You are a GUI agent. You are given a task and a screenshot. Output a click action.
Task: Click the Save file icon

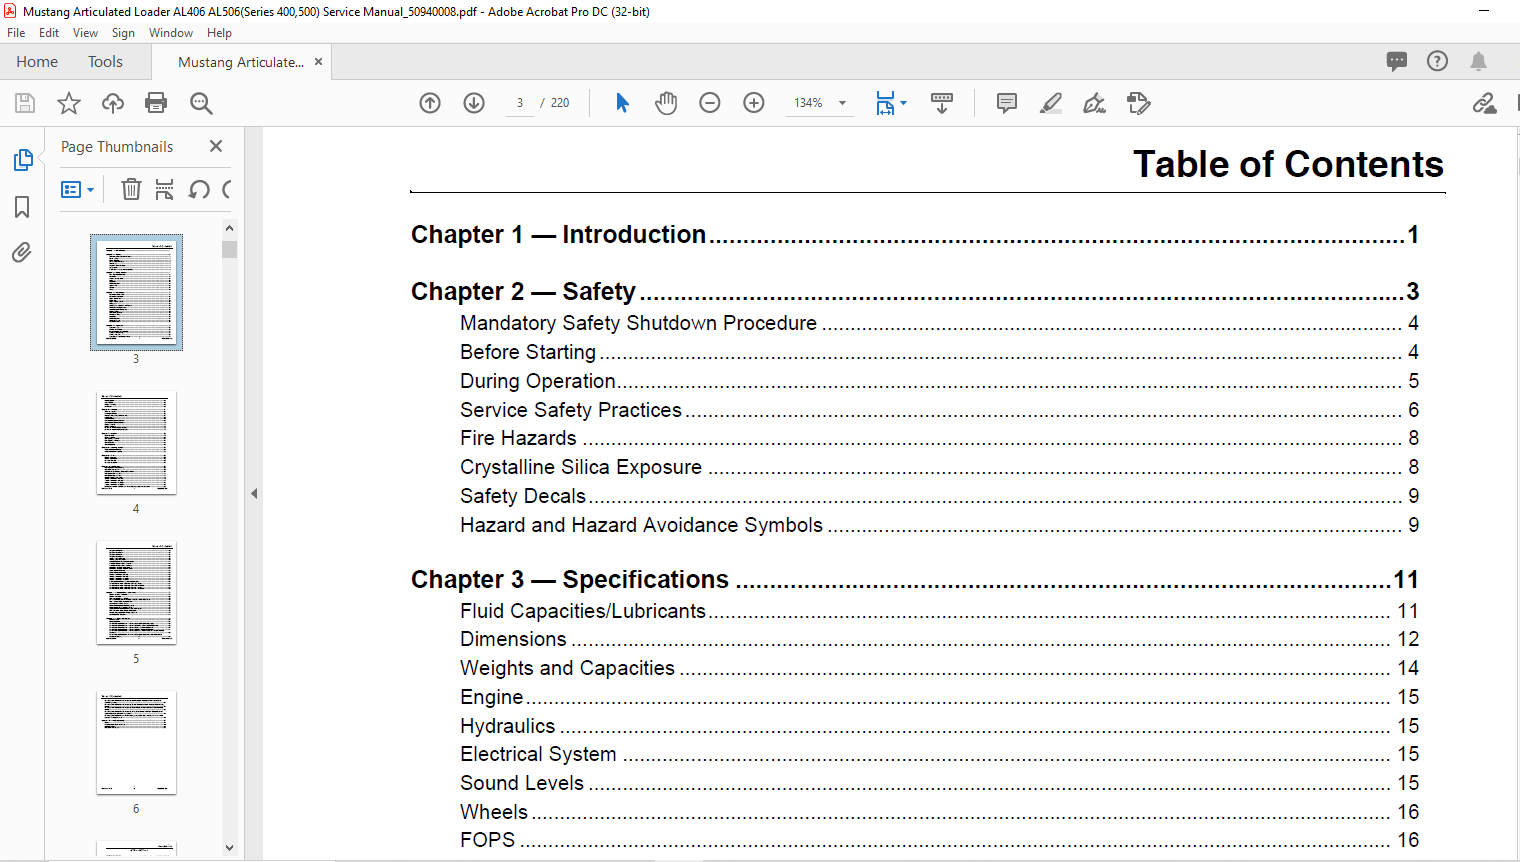pos(25,103)
